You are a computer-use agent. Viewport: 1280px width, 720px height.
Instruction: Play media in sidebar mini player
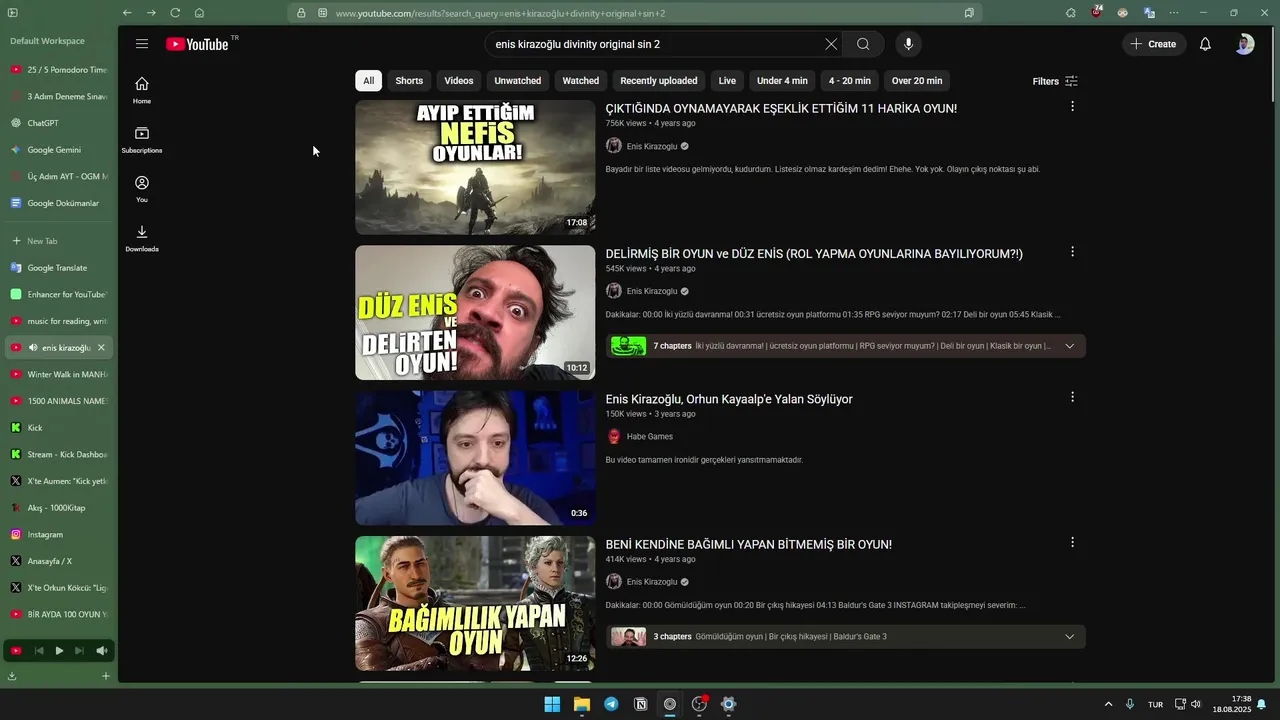[59, 651]
